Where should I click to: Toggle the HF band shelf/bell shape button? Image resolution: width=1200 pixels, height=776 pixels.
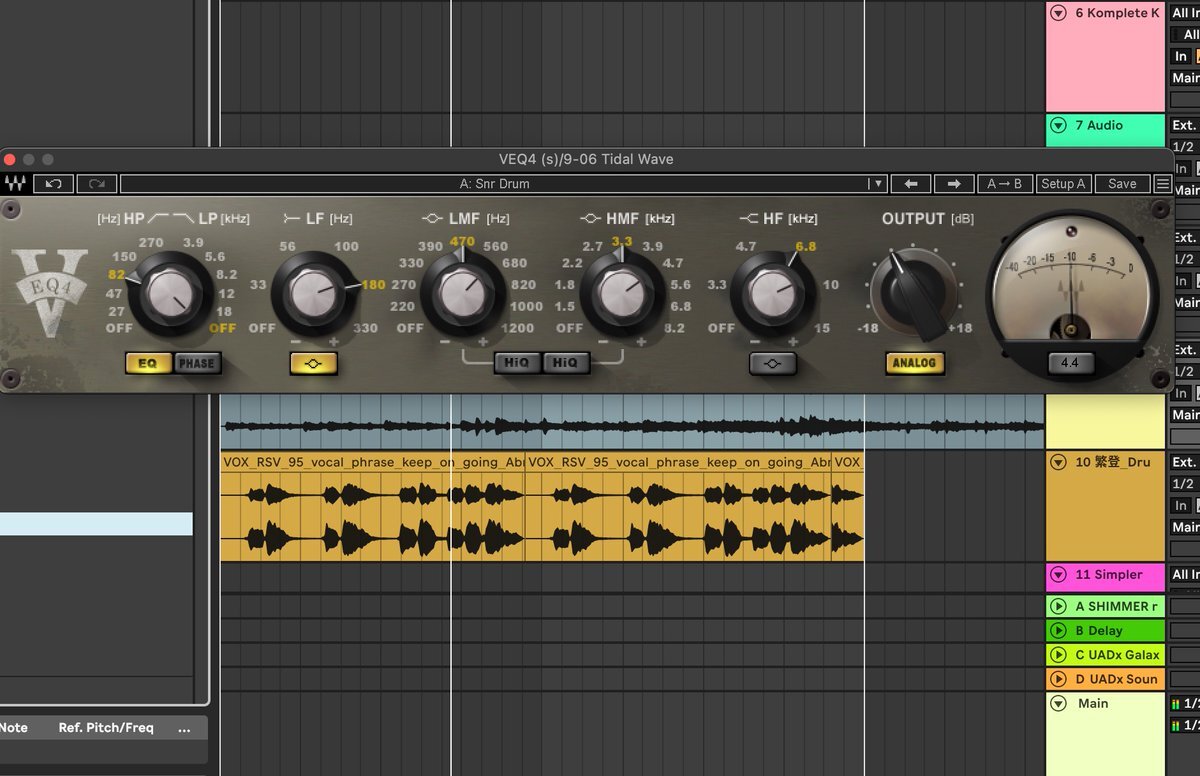(773, 363)
